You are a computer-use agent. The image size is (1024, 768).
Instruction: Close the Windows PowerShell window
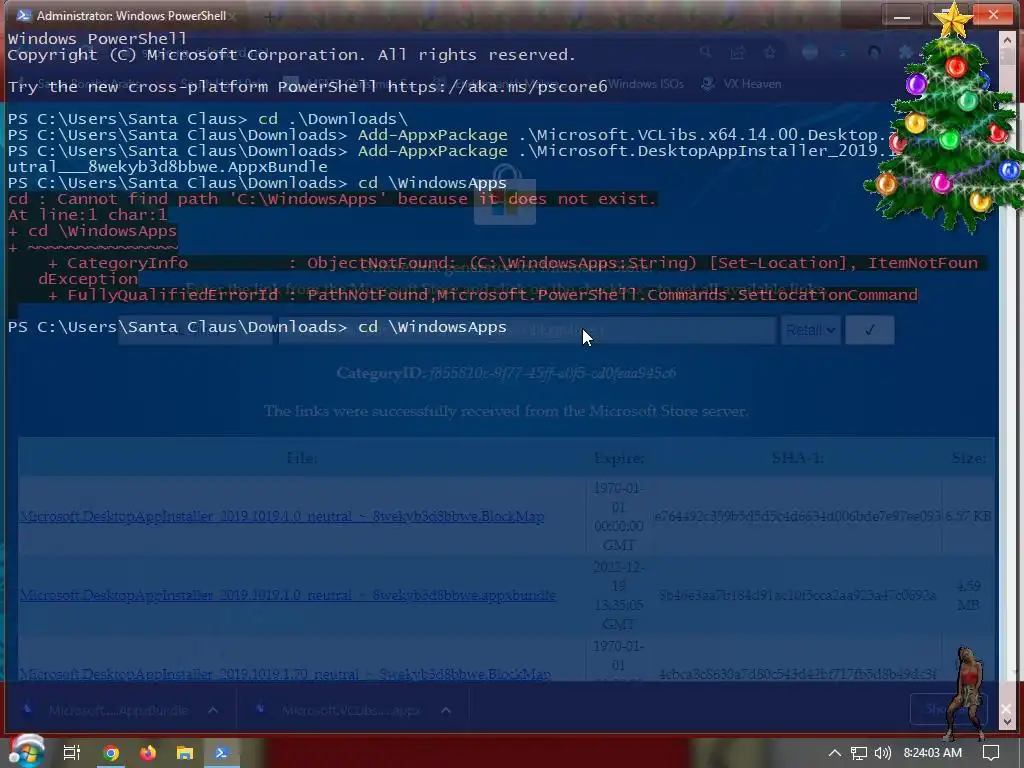(993, 14)
